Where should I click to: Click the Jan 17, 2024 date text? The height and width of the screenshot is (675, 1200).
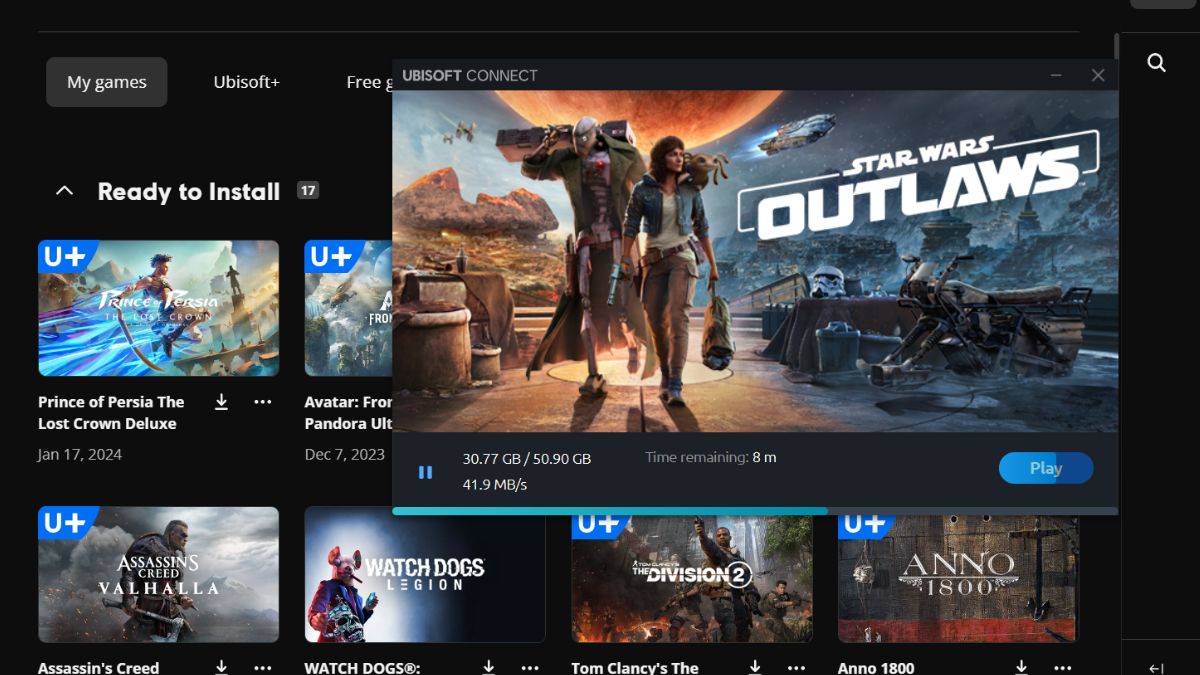coord(80,454)
